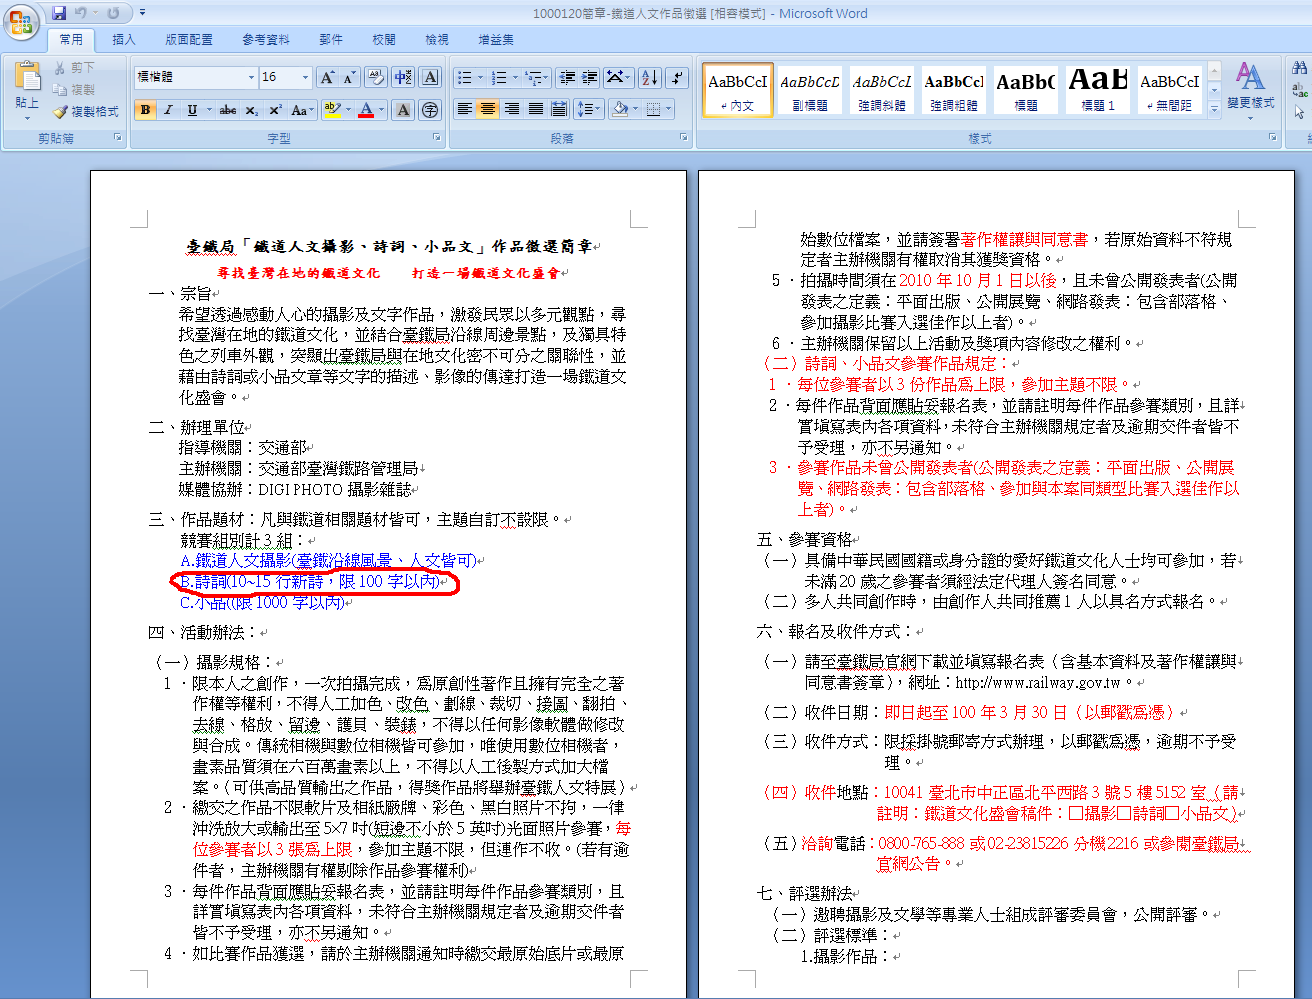Viewport: 1312px width, 999px height.
Task: Open the font size dropdown
Action: [305, 77]
